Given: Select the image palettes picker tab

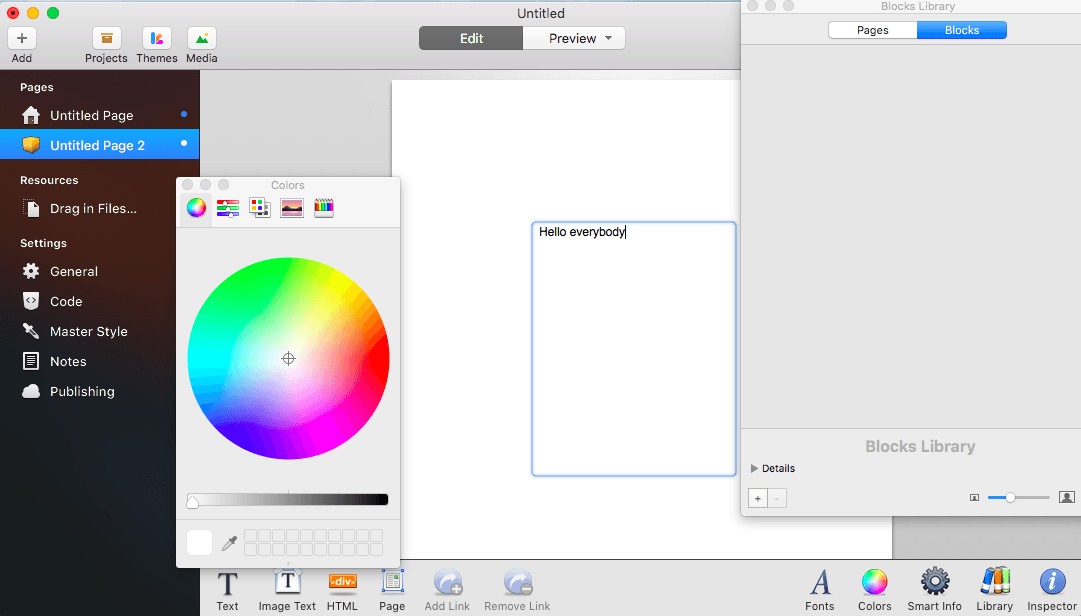Looking at the screenshot, I should pos(292,207).
